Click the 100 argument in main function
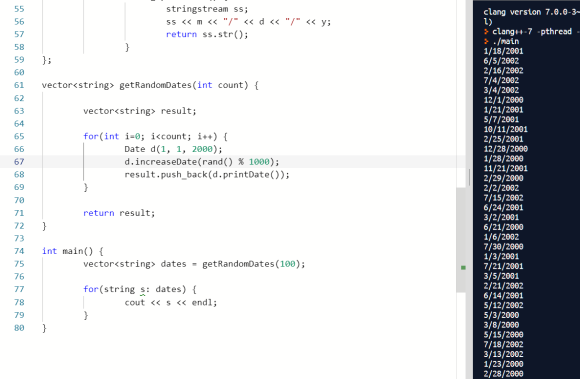 [287, 264]
